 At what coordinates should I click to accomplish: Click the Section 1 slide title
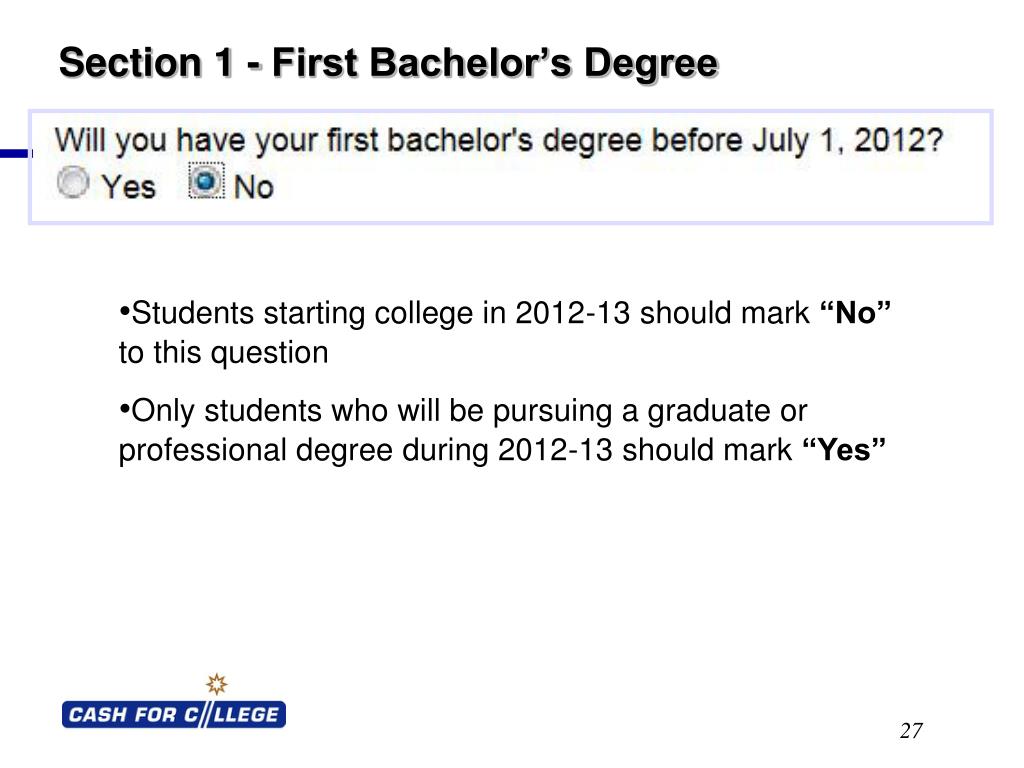coord(389,63)
